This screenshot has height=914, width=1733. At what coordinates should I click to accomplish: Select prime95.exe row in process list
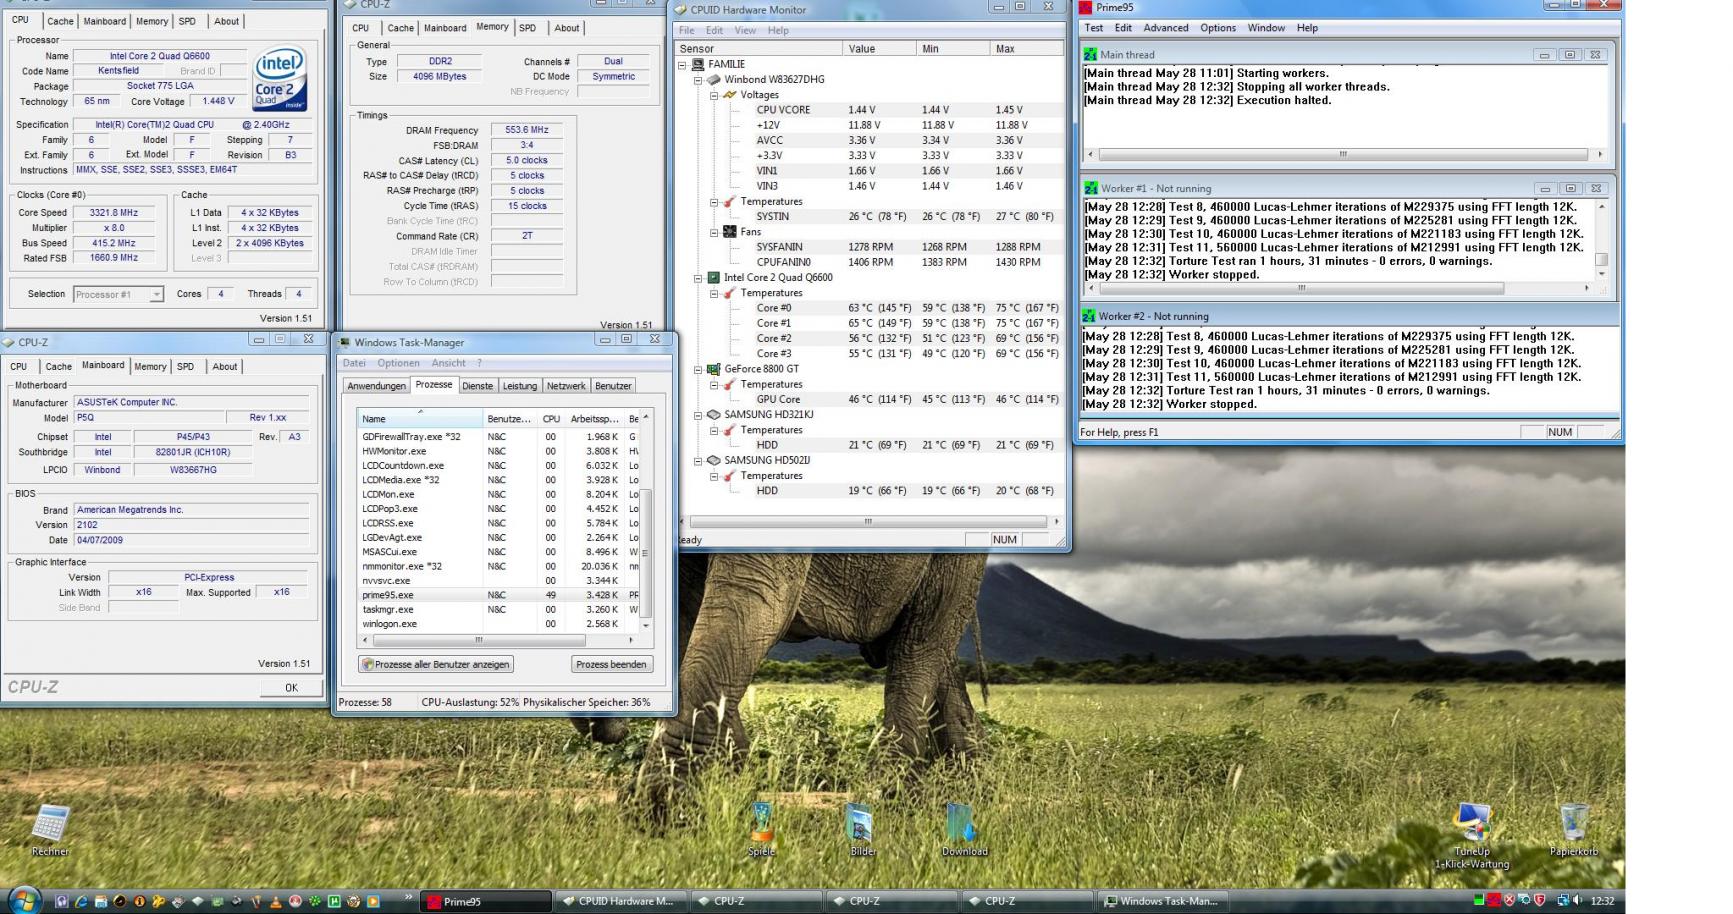(499, 595)
